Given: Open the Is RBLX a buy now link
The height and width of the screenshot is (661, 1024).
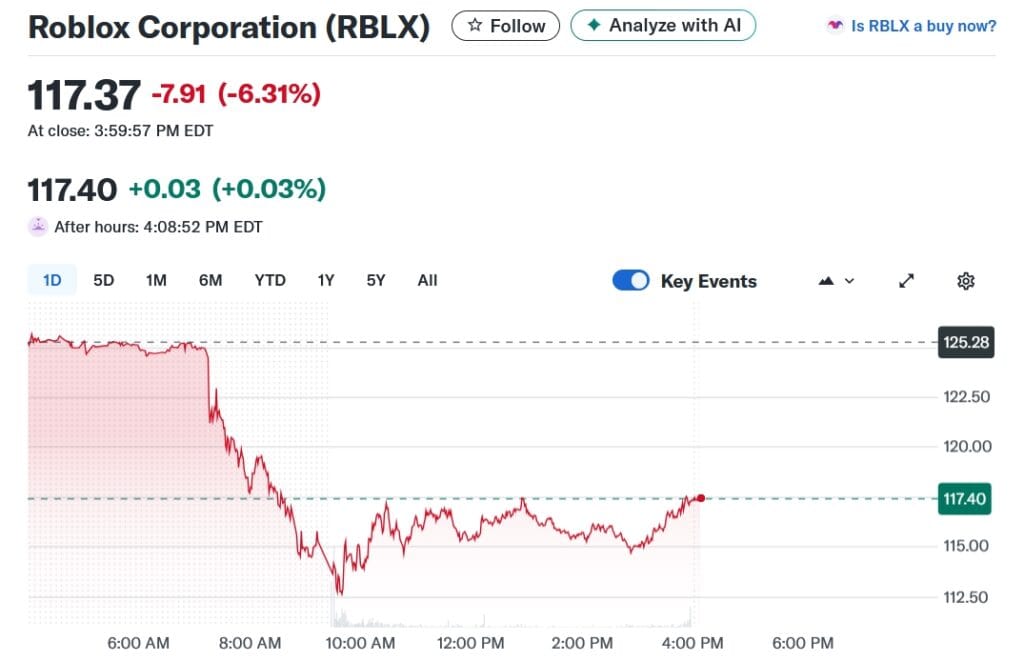Looking at the screenshot, I should (x=923, y=26).
